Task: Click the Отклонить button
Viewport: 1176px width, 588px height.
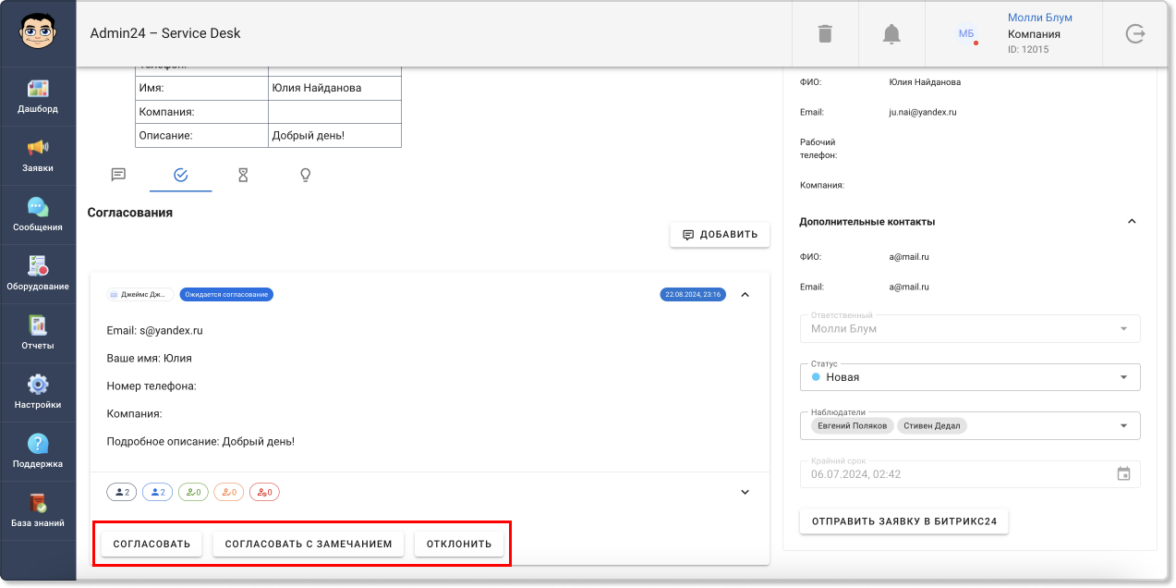Action: point(459,544)
